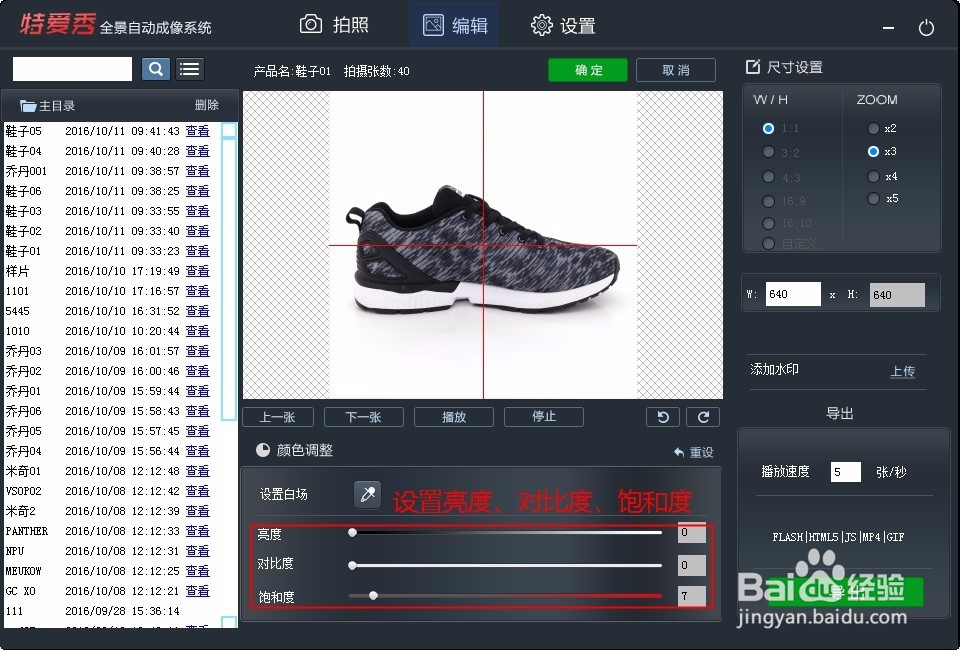Click the rotate clockwise icon
This screenshot has height=650, width=960.
pos(703,417)
